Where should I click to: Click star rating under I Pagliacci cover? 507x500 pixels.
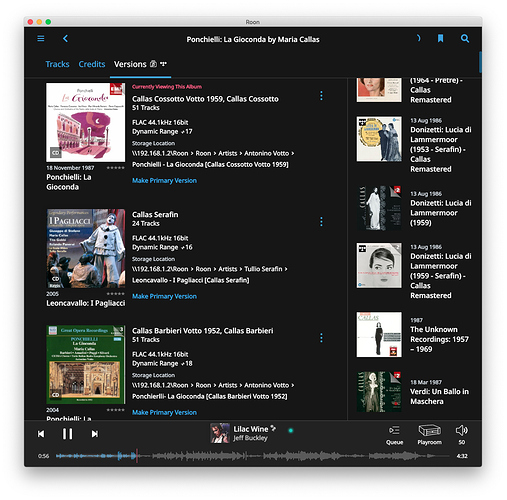(x=115, y=294)
